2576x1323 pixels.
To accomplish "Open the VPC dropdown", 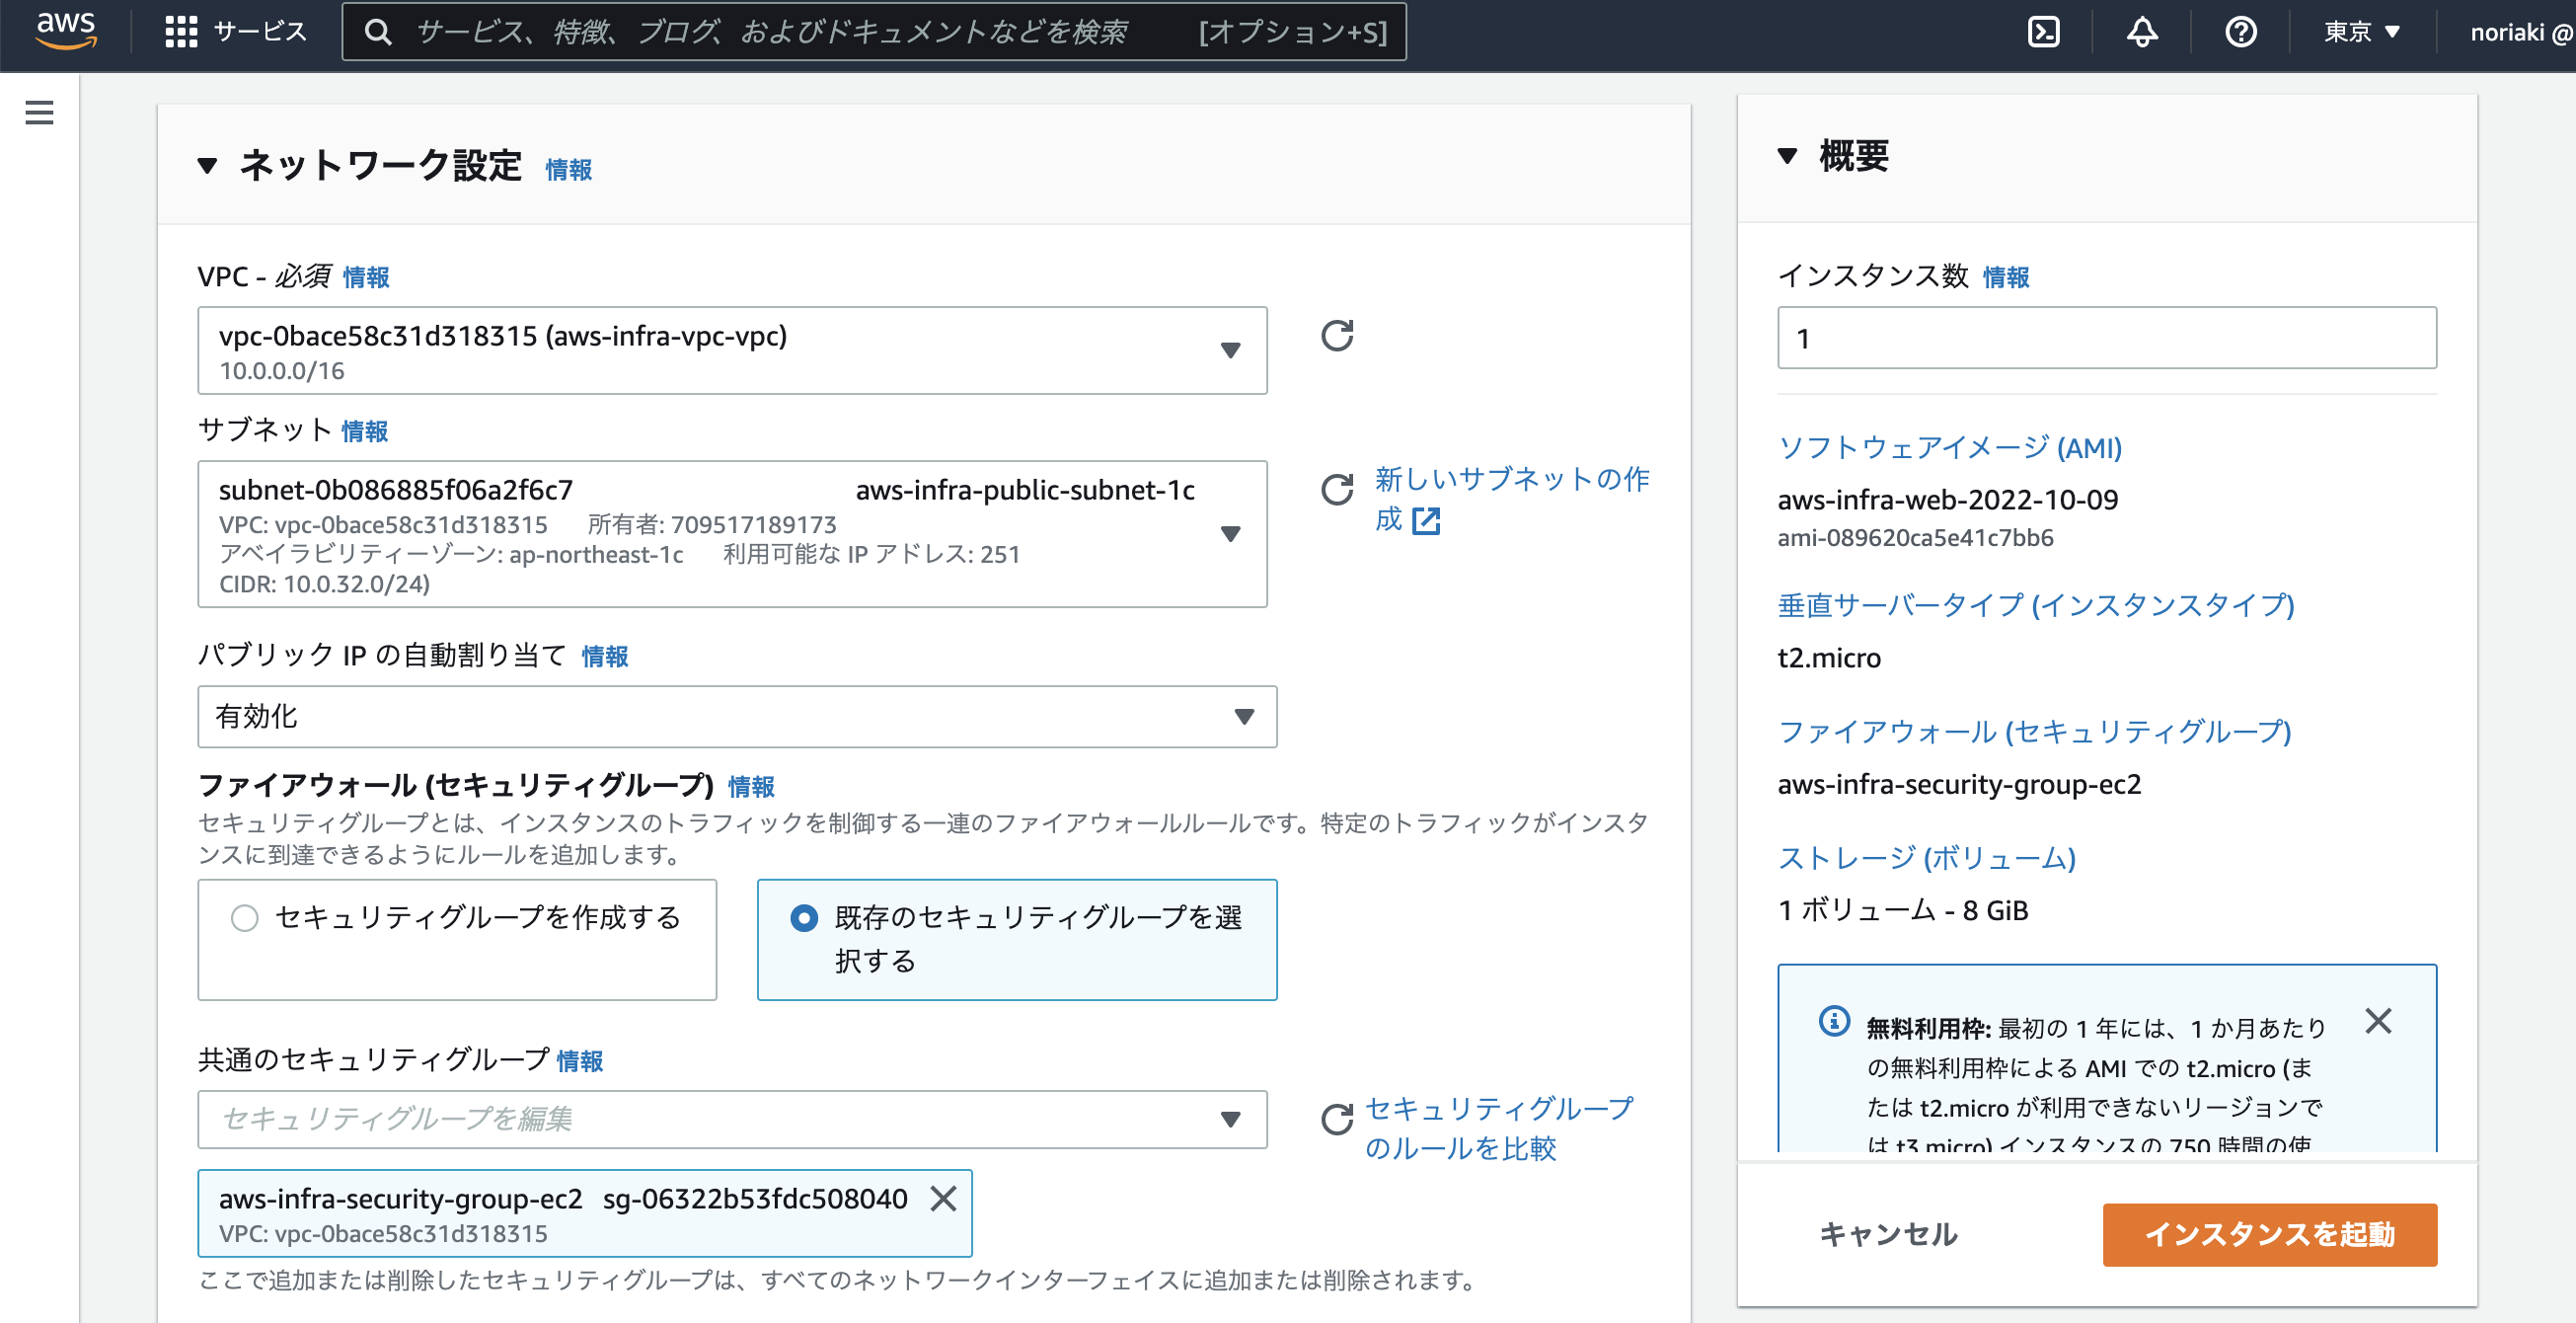I will 1231,351.
